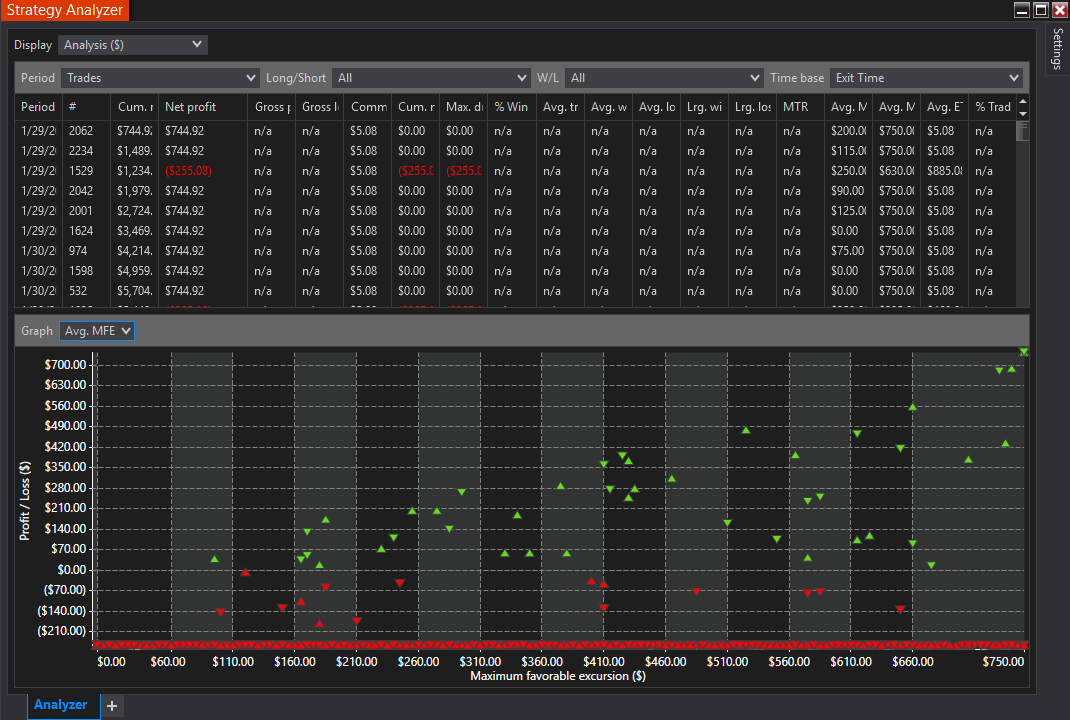Click the table scrollbar down arrow
The width and height of the screenshot is (1070, 720).
[x=1022, y=114]
